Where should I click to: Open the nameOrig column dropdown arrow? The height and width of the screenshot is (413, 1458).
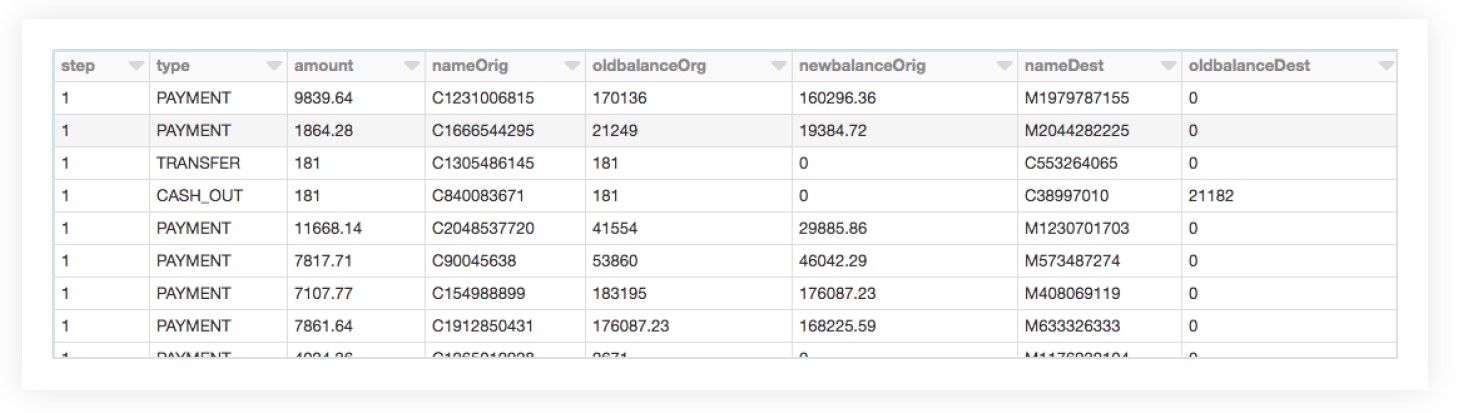[571, 66]
